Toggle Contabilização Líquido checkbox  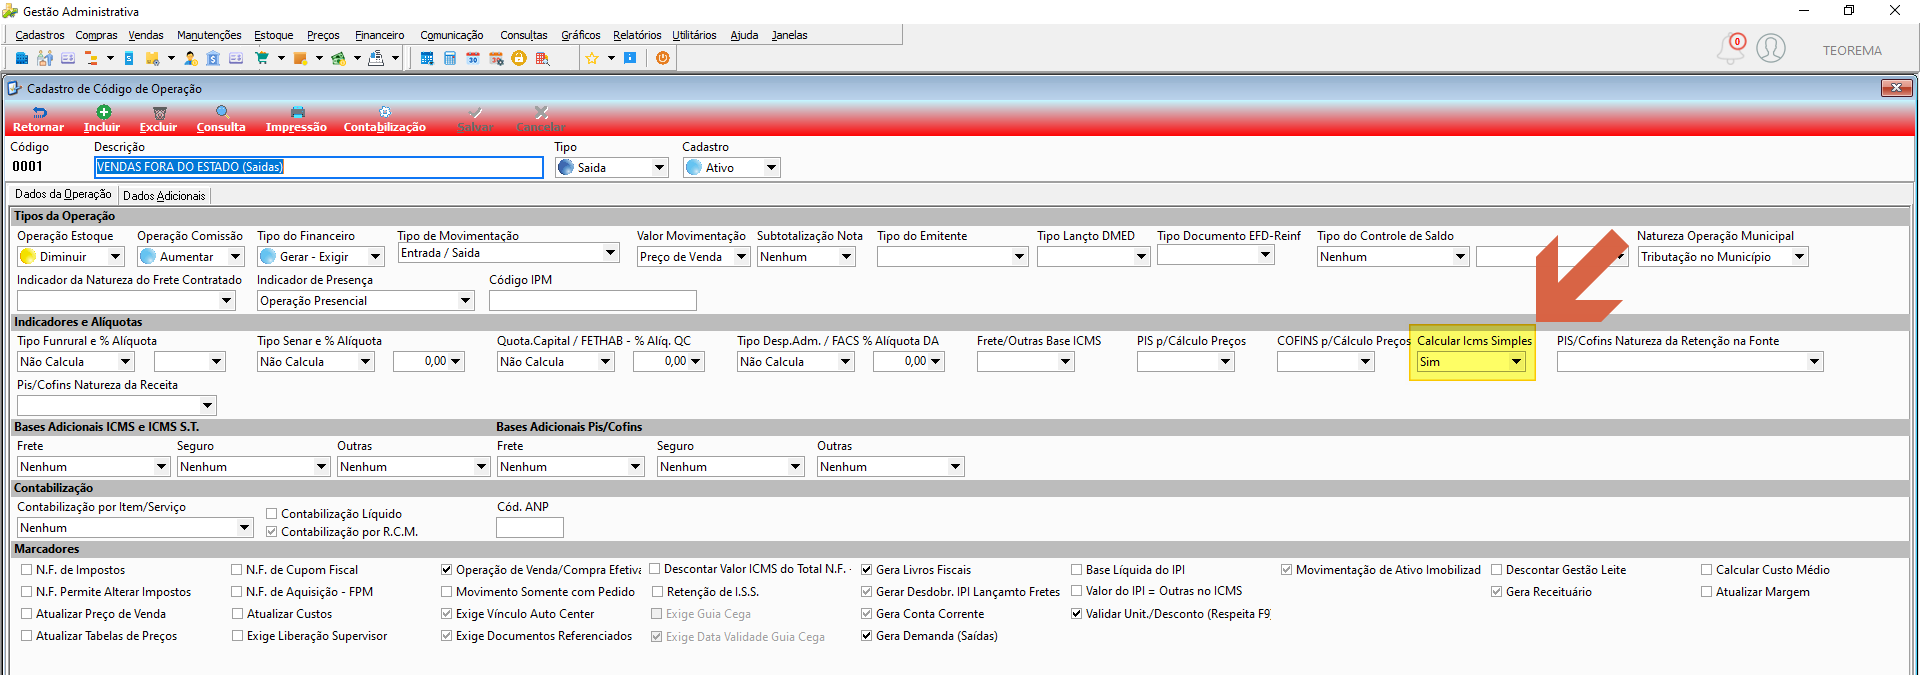pos(272,514)
